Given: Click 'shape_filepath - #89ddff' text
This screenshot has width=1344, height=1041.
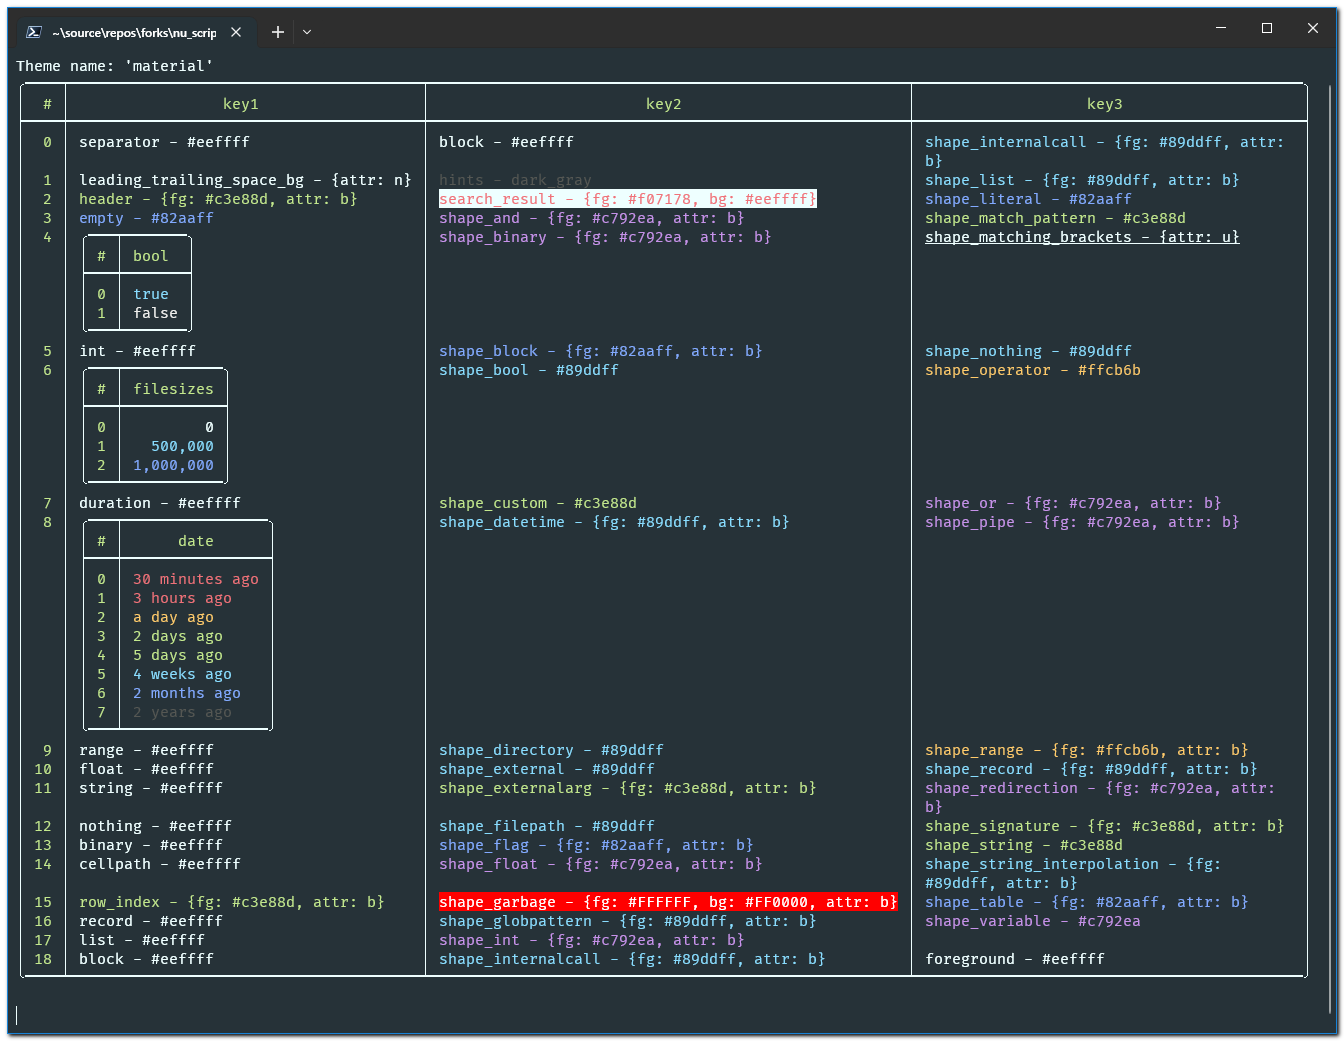Looking at the screenshot, I should (547, 826).
